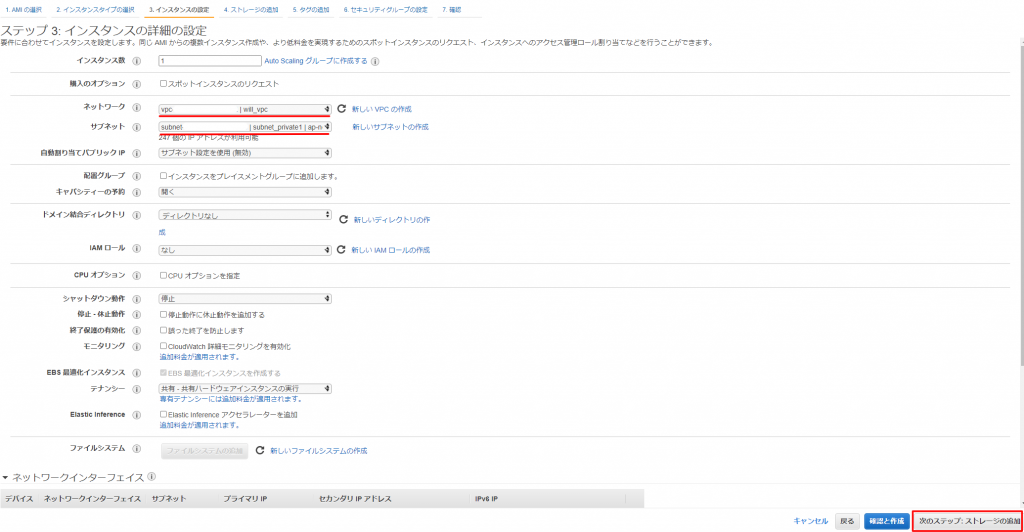Collapse ネットワークインターフェイス section
The width and height of the screenshot is (1024, 532).
(x=5, y=478)
